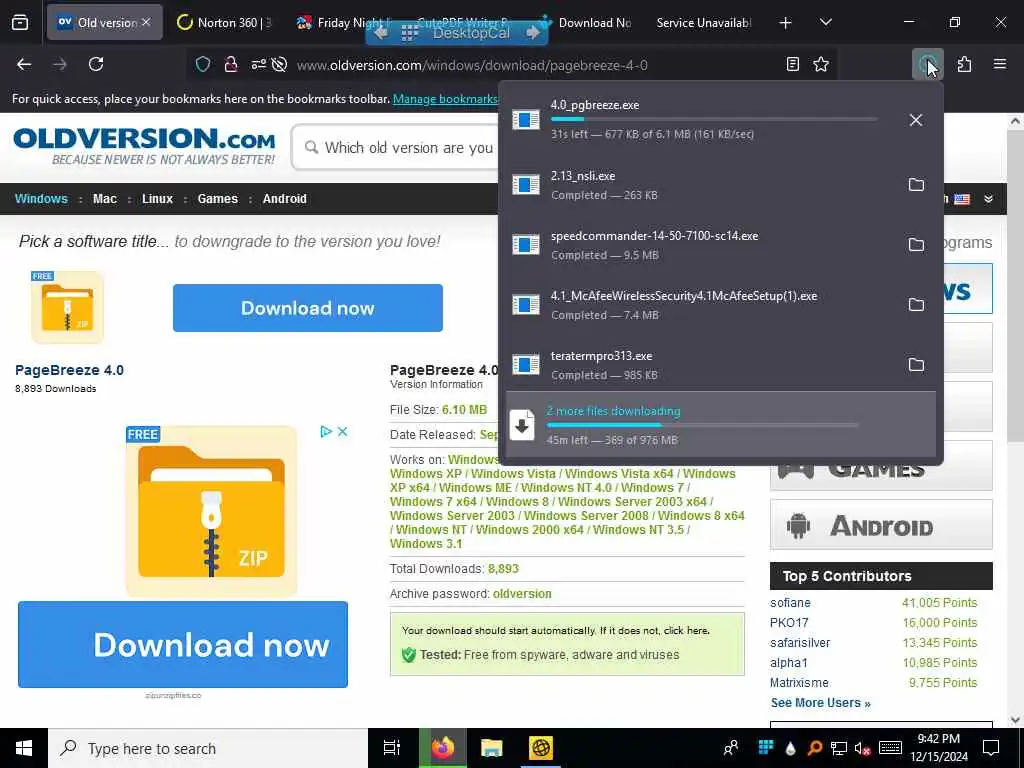Go back using the browser back arrow

tap(24, 64)
